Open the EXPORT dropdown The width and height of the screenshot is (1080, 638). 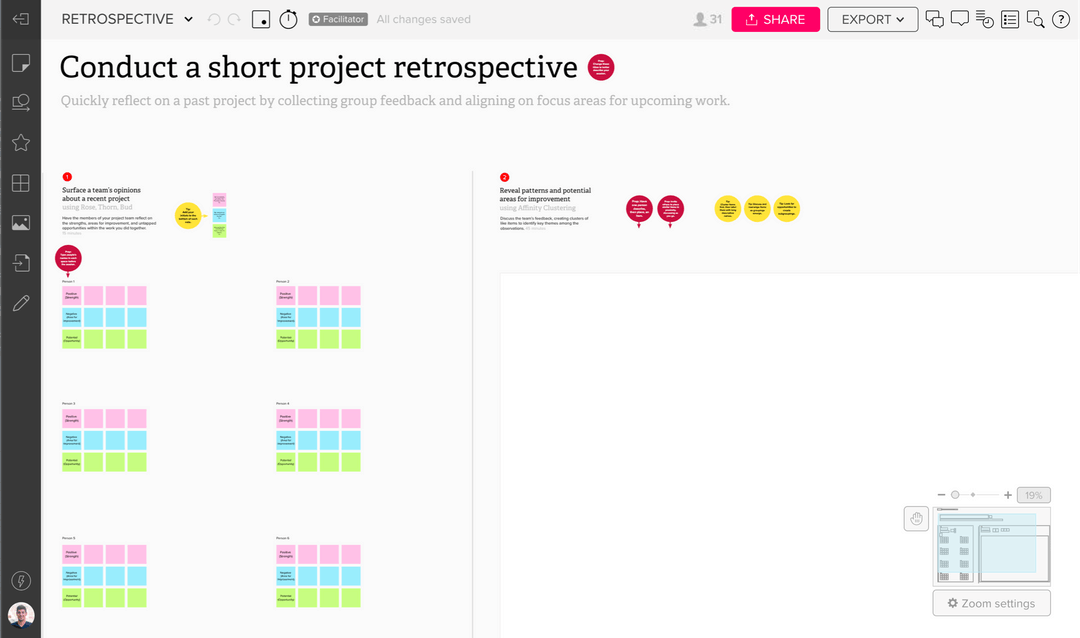click(x=872, y=19)
